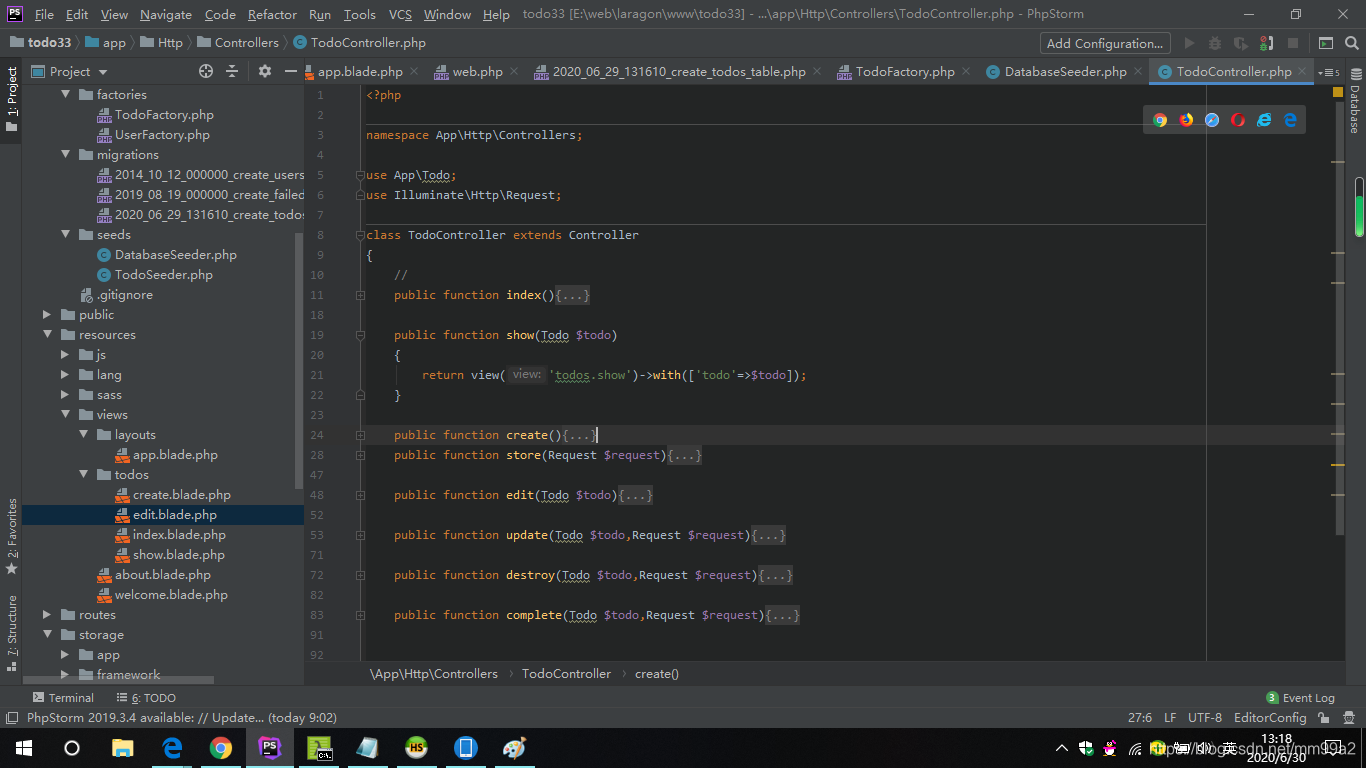Expand the routes folder
The image size is (1366, 768).
(48, 614)
